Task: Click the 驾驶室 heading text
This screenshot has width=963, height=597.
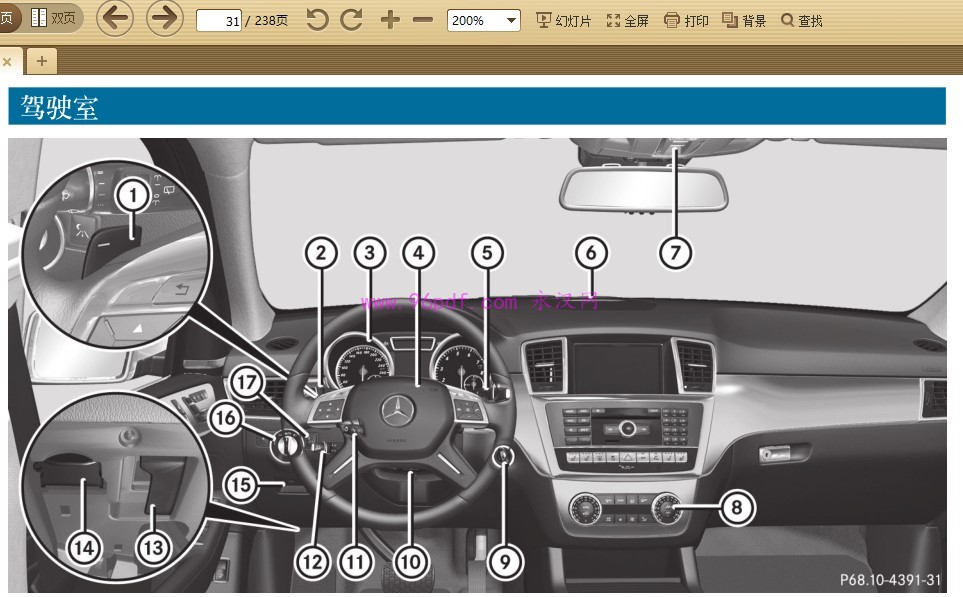Action: [59, 107]
